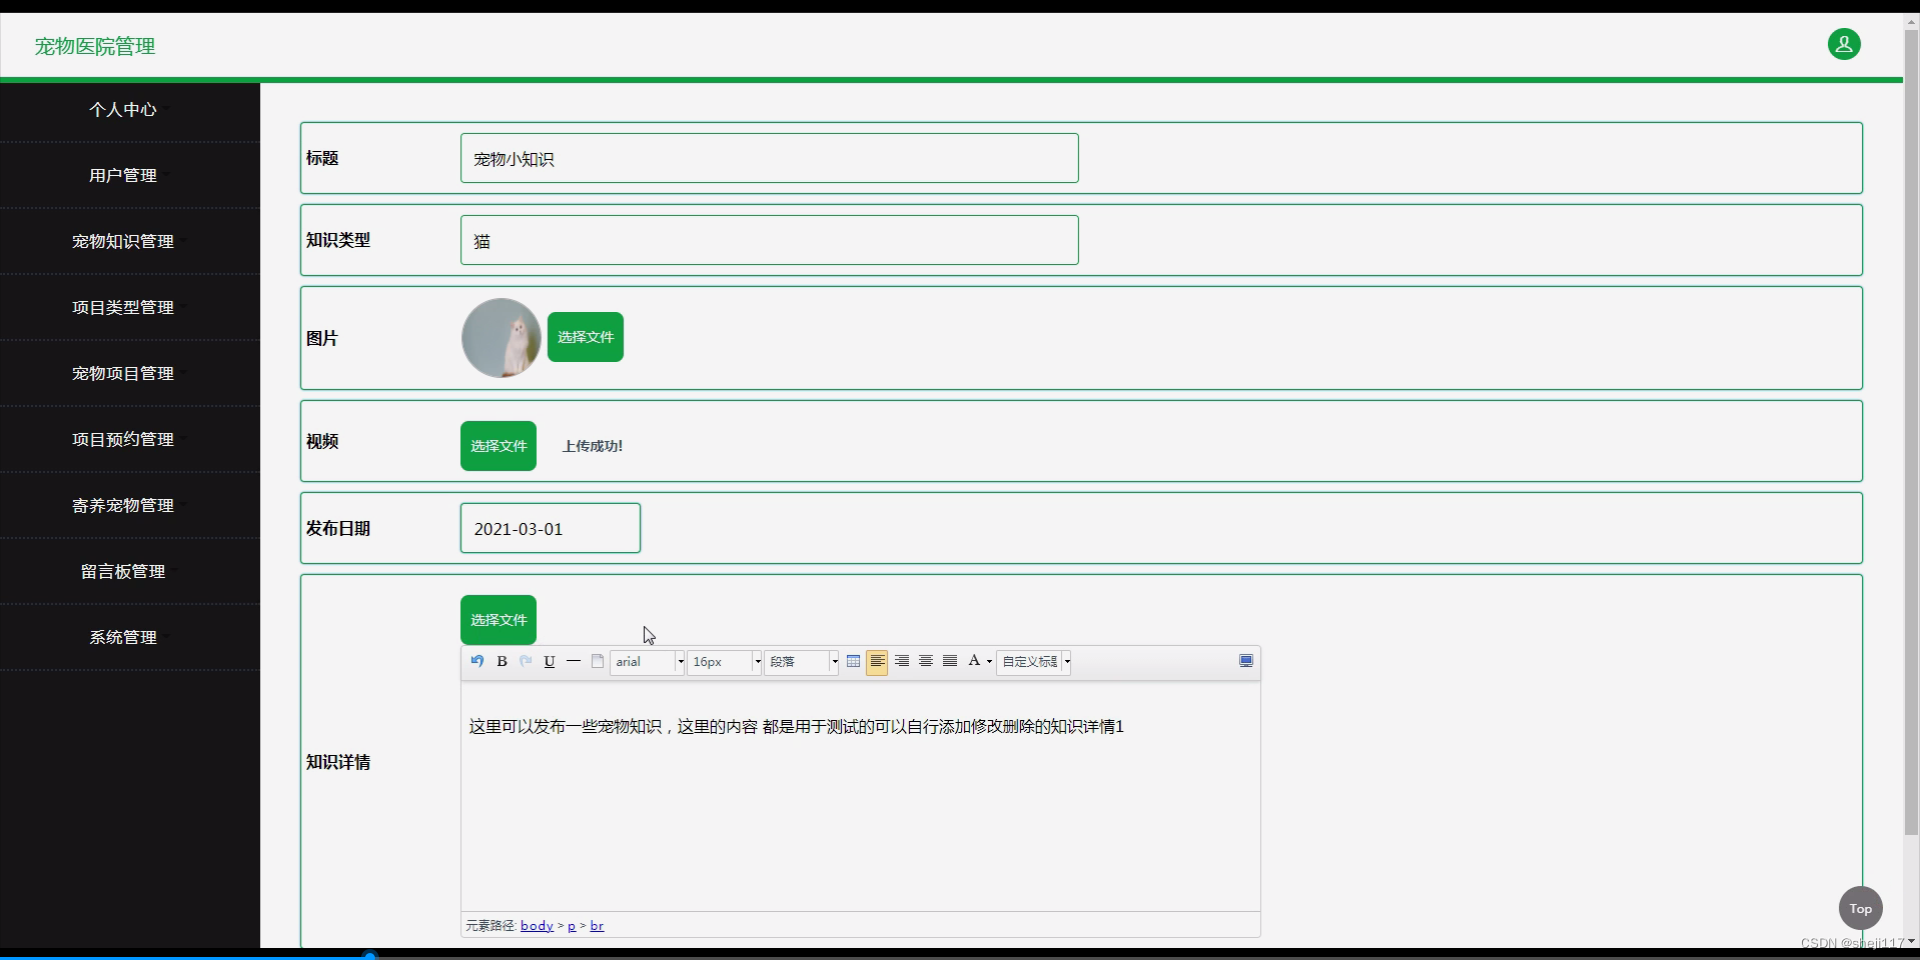Click the undo icon in editor toolbar

coord(477,661)
